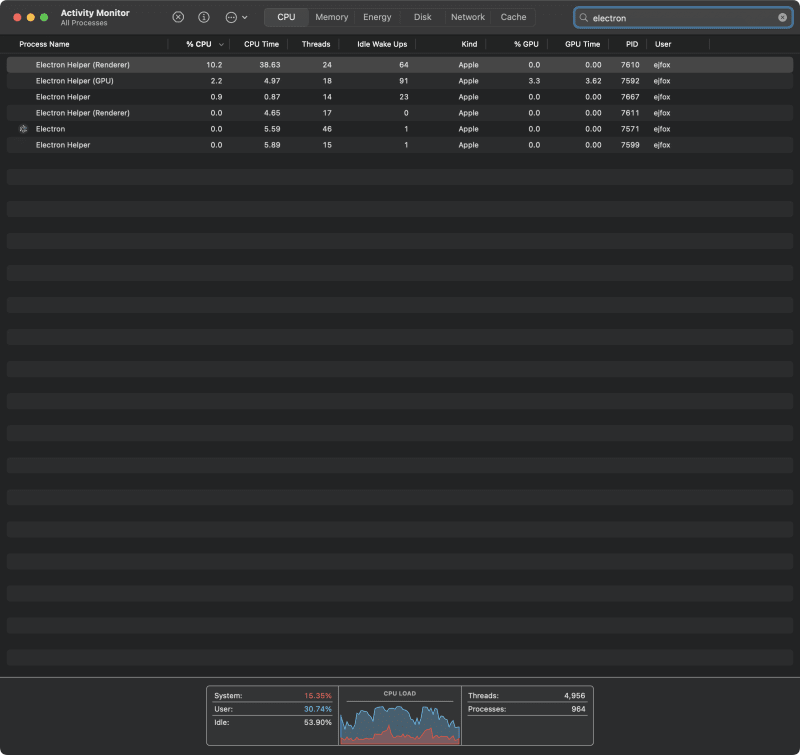Open the Network tab
The height and width of the screenshot is (755, 800).
point(467,16)
